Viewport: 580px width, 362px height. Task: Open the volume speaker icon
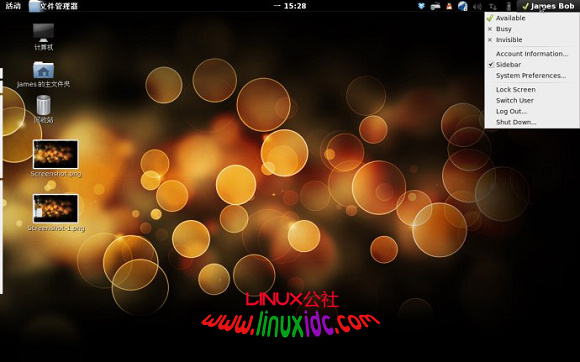pos(478,6)
